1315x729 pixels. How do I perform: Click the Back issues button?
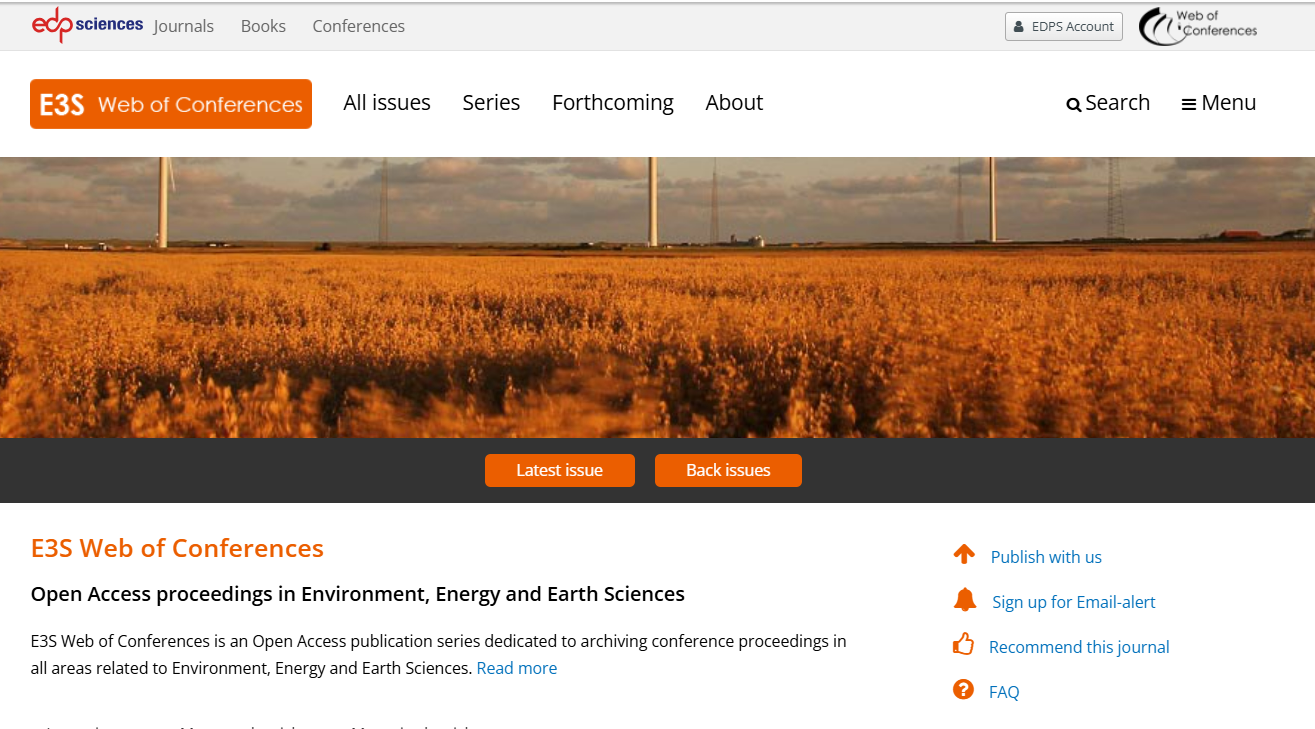728,470
